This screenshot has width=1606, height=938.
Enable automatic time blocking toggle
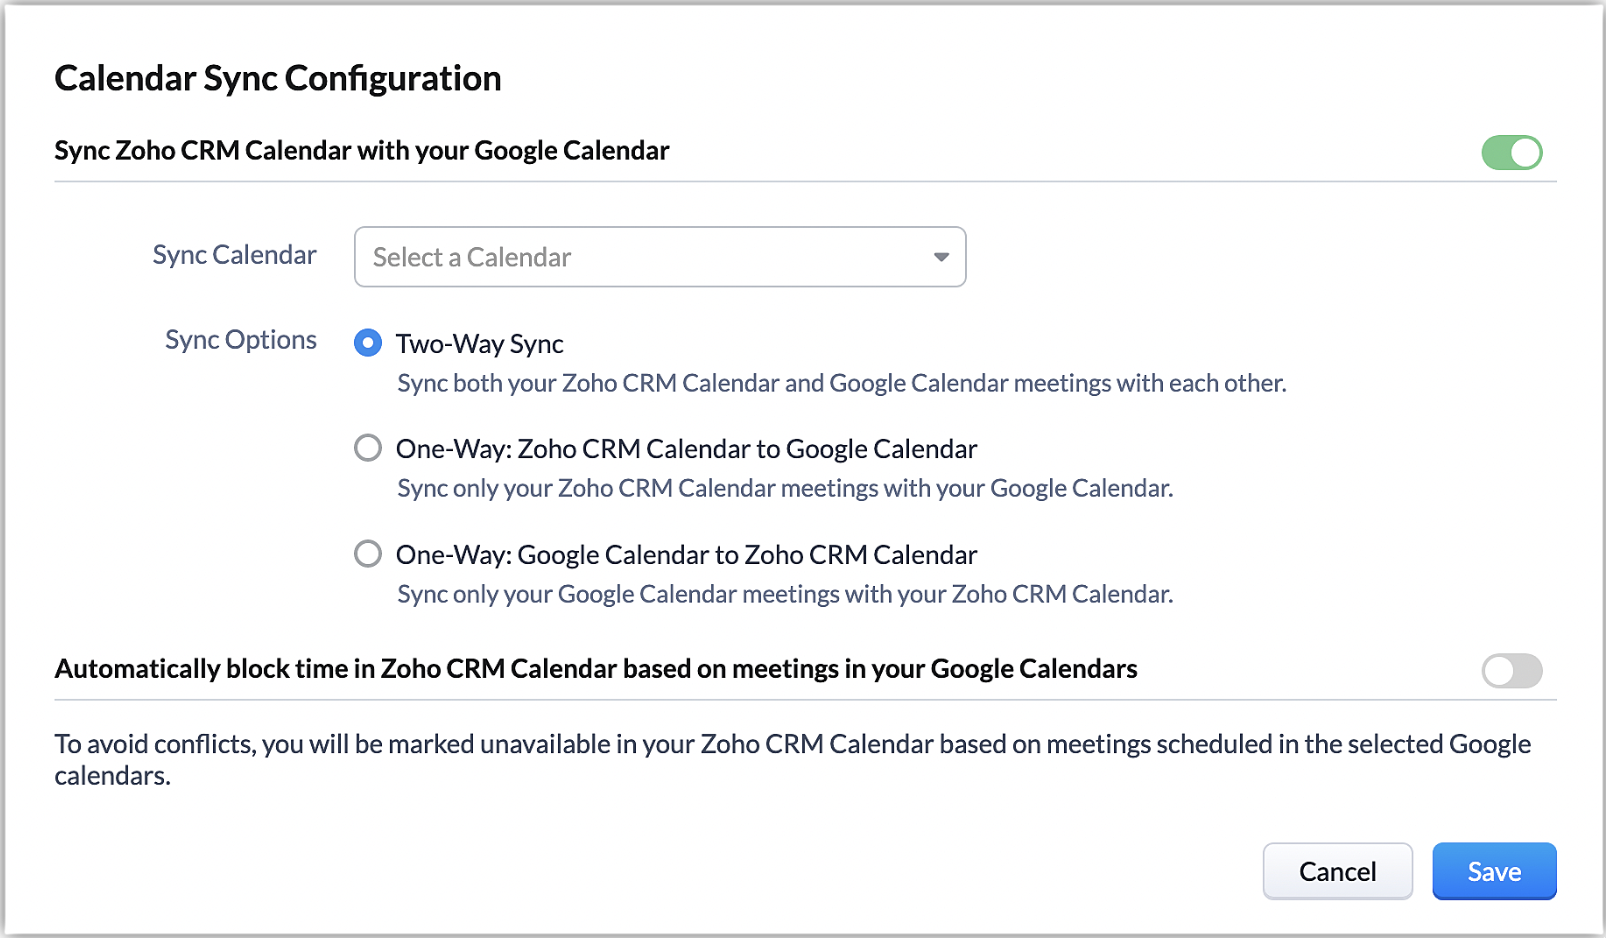(1511, 670)
